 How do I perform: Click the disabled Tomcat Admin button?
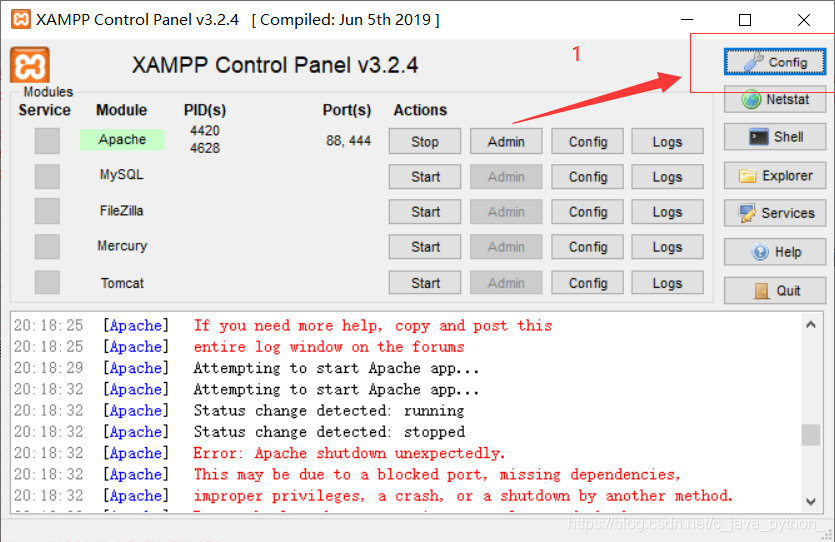click(x=506, y=283)
